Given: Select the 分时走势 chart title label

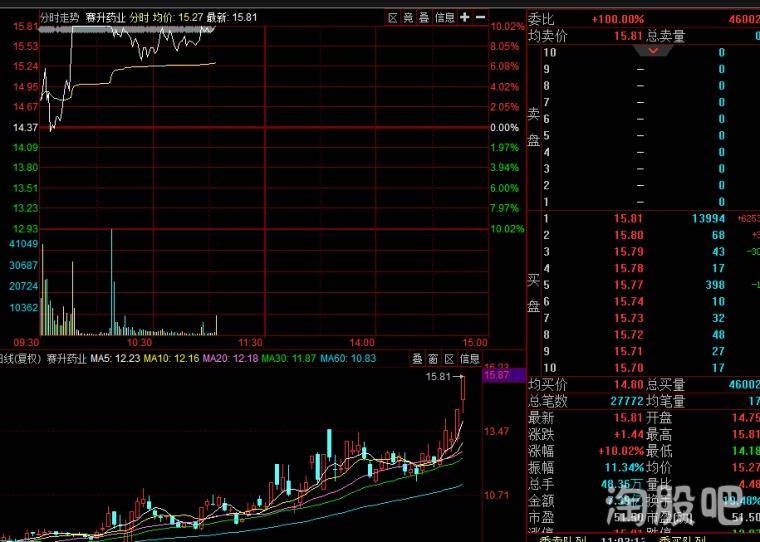Looking at the screenshot, I should tap(60, 18).
